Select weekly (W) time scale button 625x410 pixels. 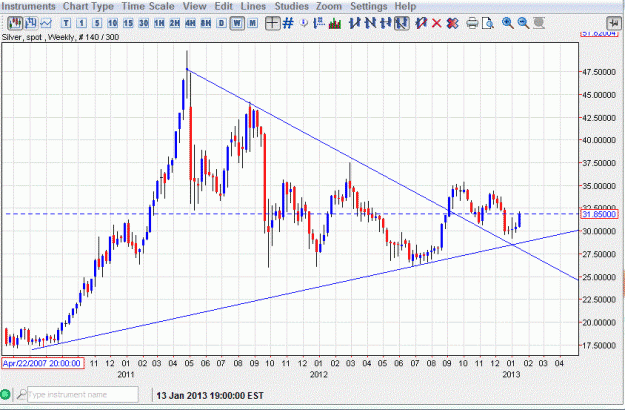237,23
